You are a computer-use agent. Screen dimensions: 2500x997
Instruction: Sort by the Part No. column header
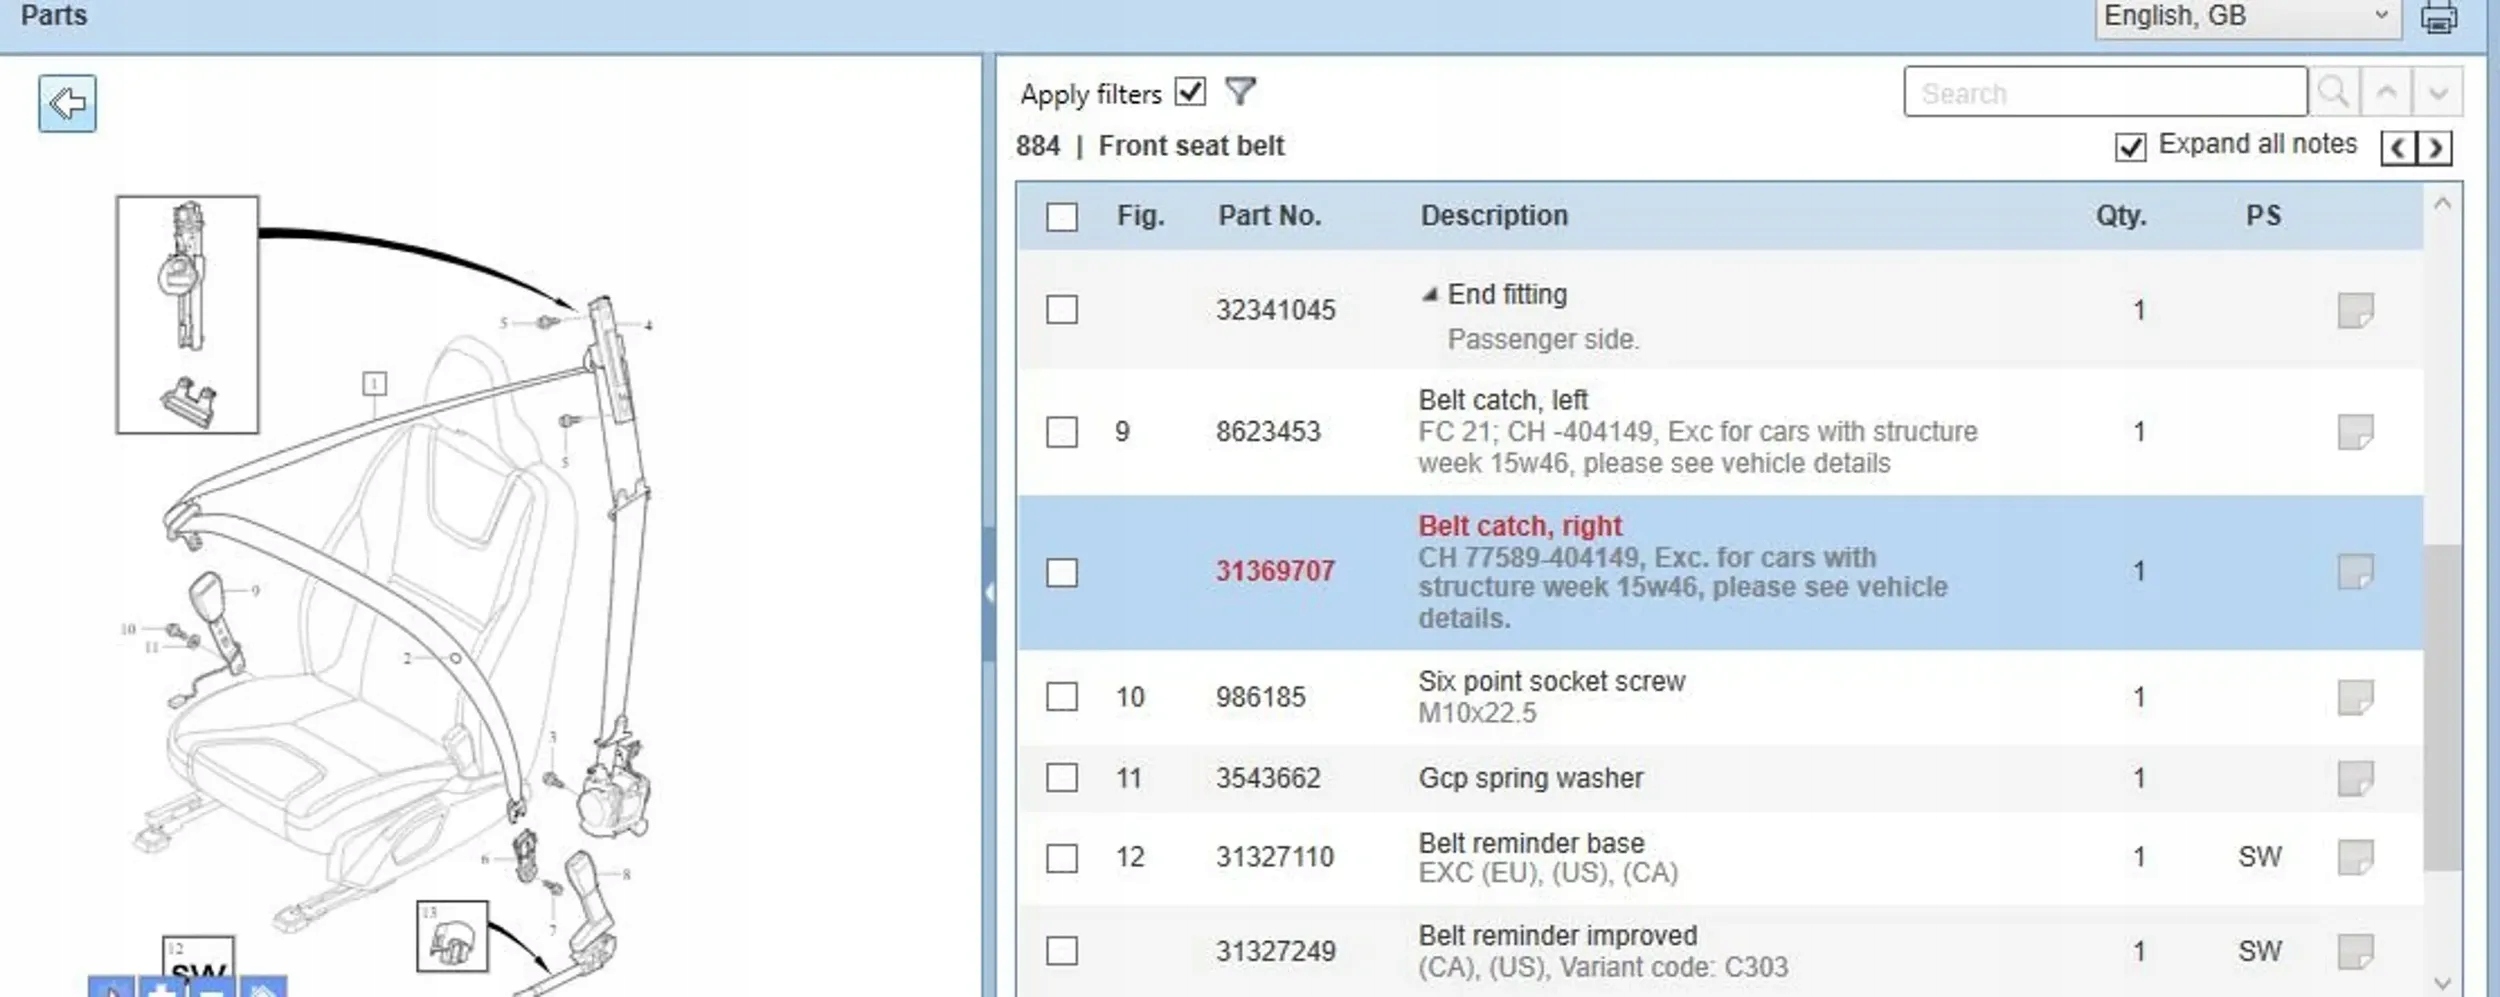point(1269,216)
